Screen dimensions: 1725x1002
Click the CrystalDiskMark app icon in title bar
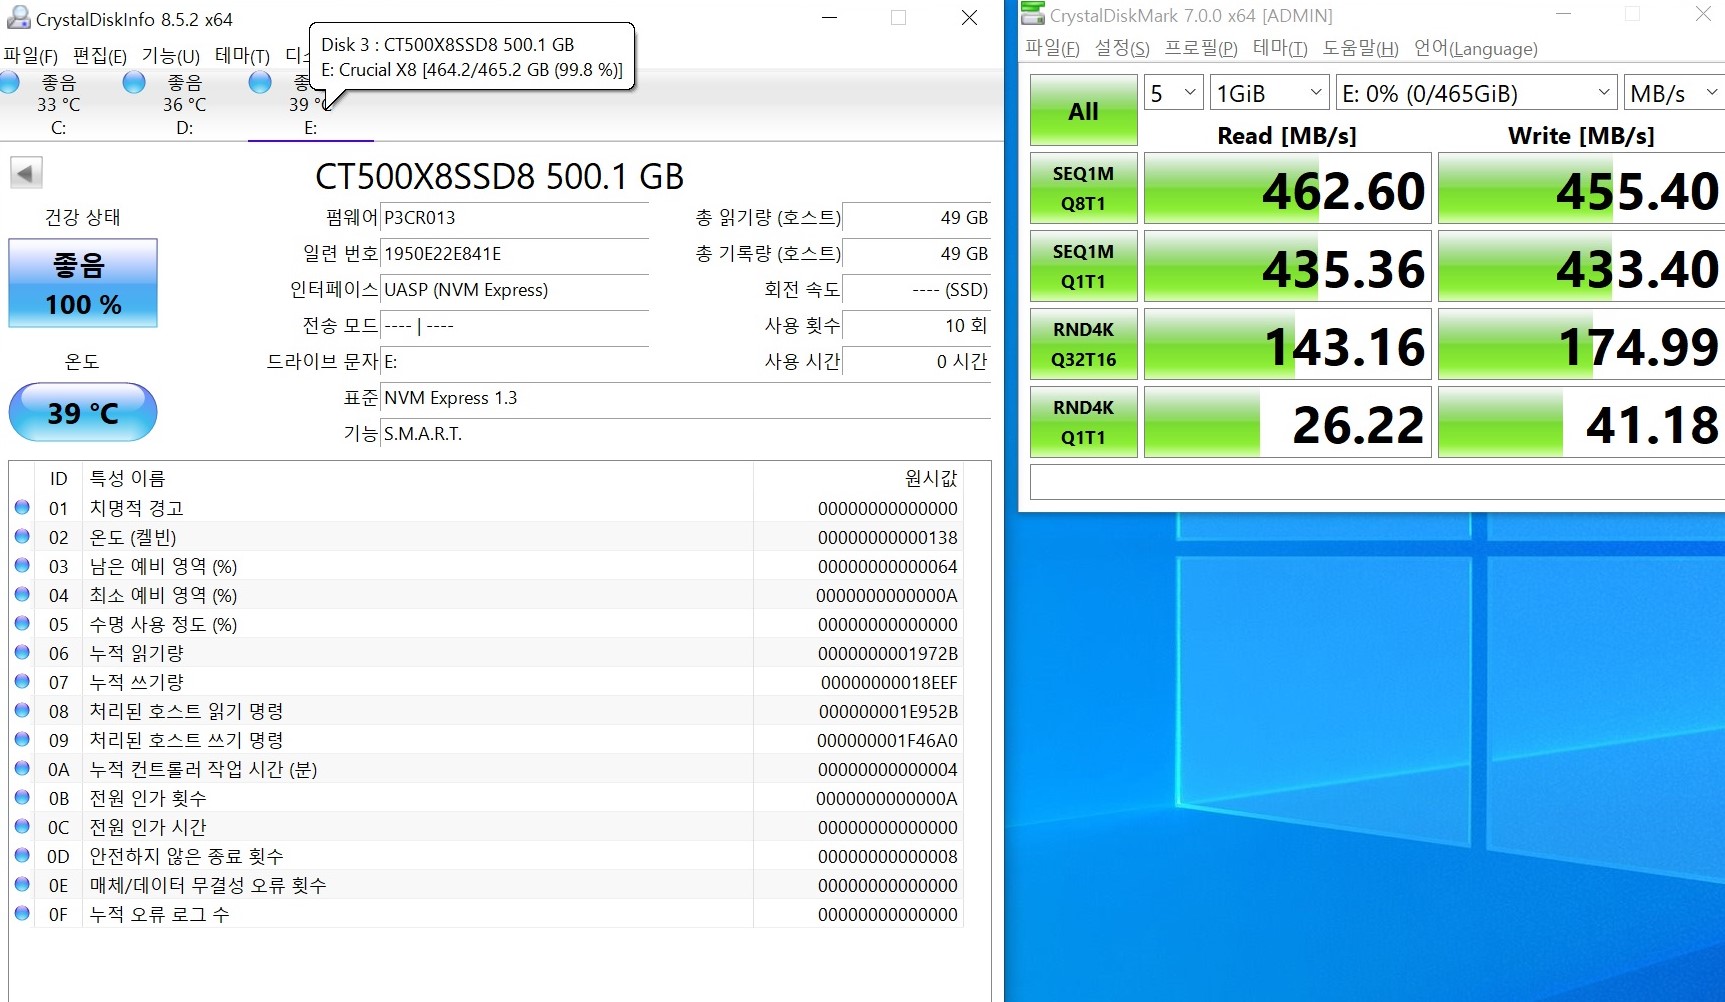pos(1033,14)
